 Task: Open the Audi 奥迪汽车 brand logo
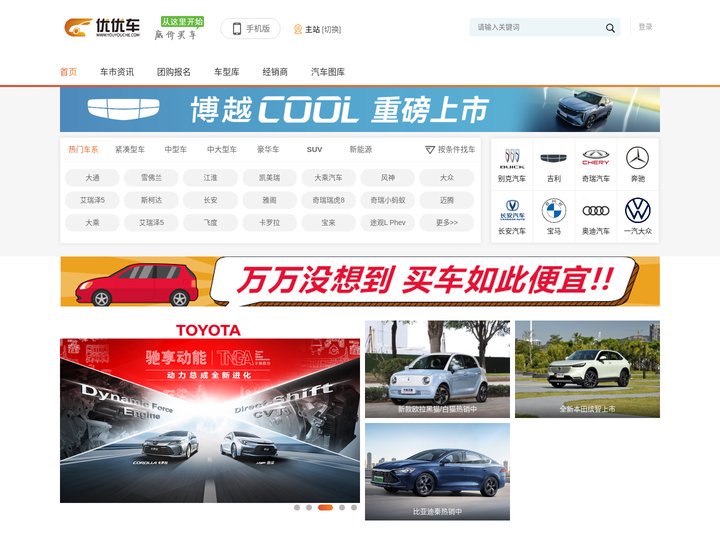point(596,211)
